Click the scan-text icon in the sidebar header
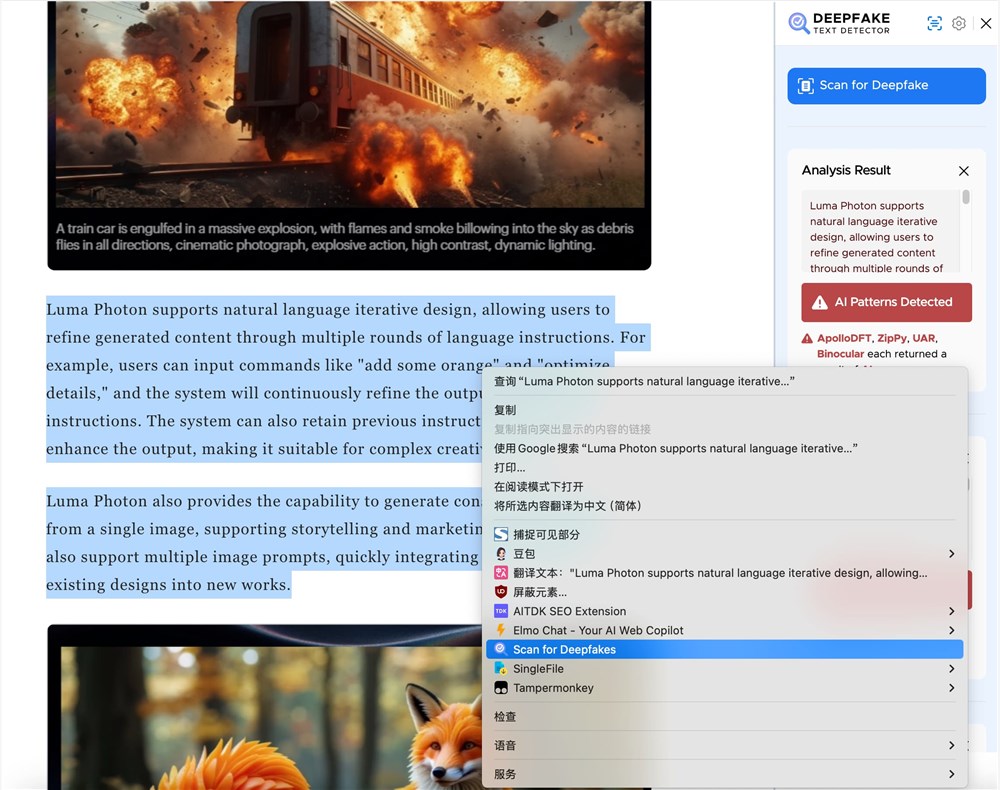Image resolution: width=1000 pixels, height=790 pixels. click(x=934, y=24)
